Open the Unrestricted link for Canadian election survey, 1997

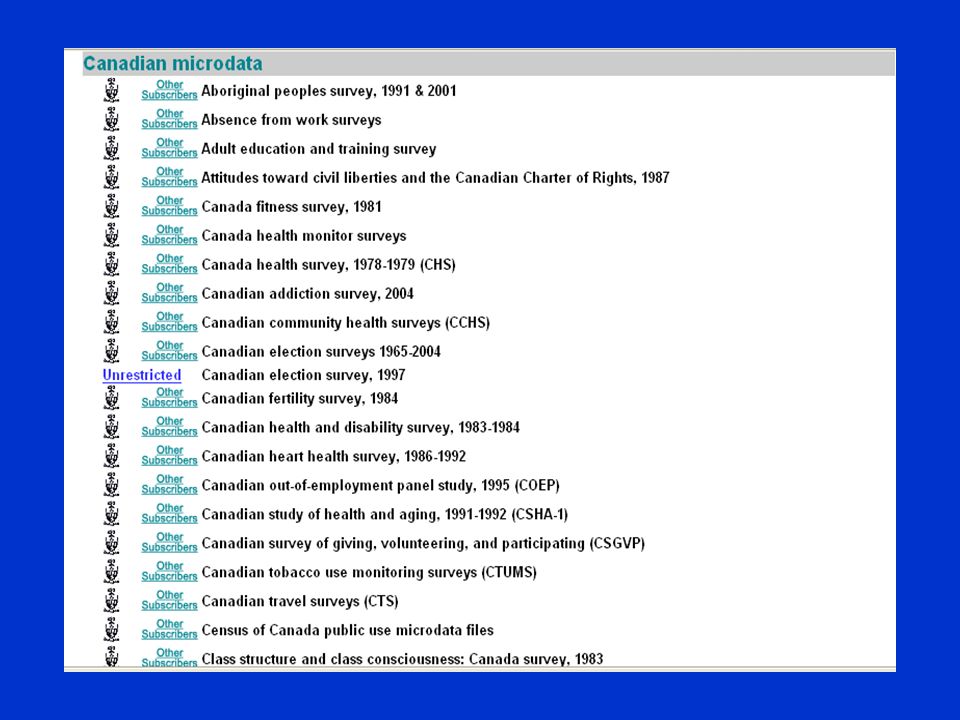click(x=142, y=375)
